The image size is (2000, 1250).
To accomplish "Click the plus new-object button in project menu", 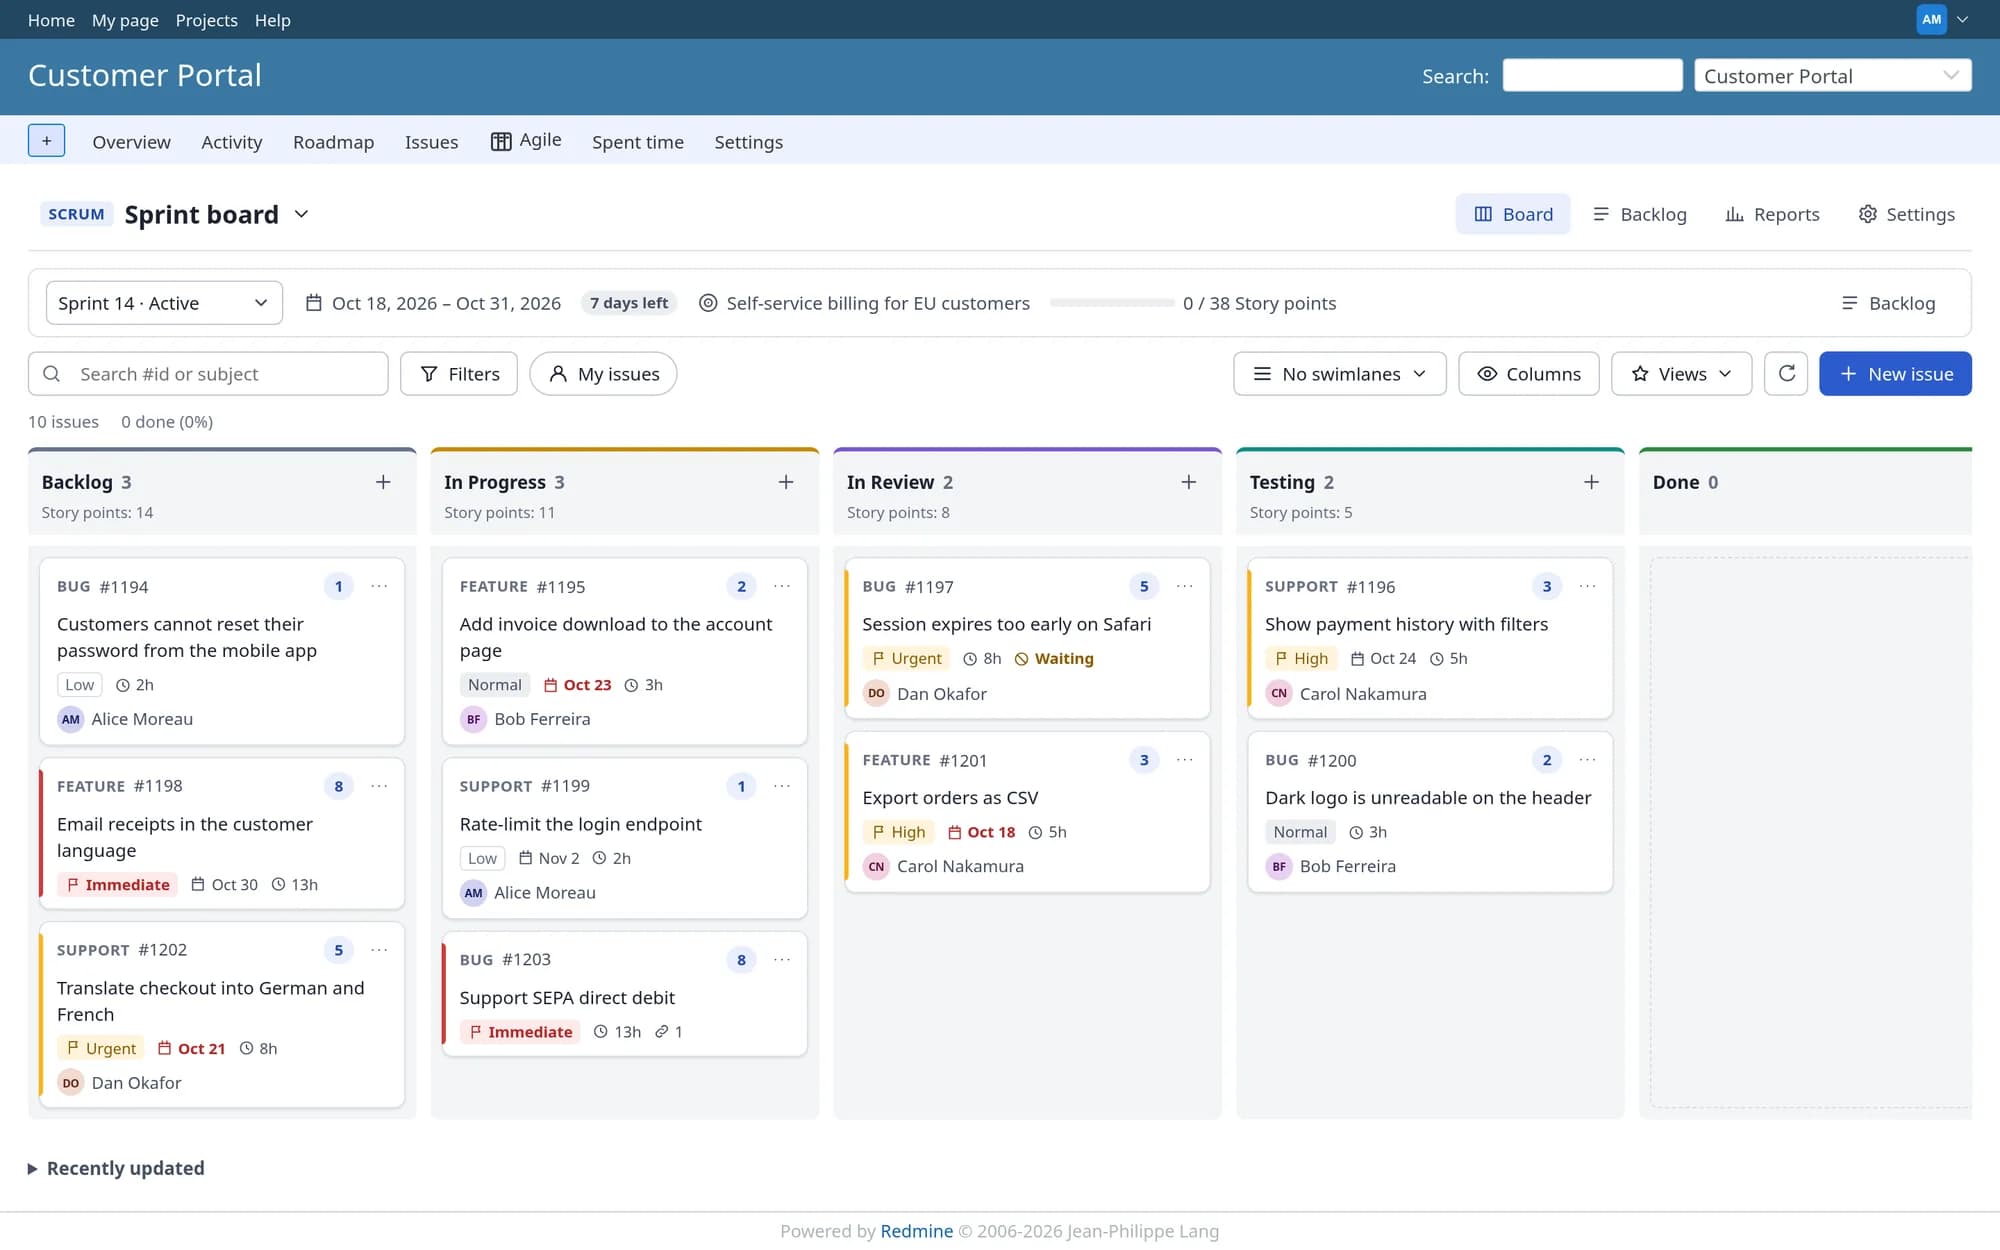I will pos(46,141).
